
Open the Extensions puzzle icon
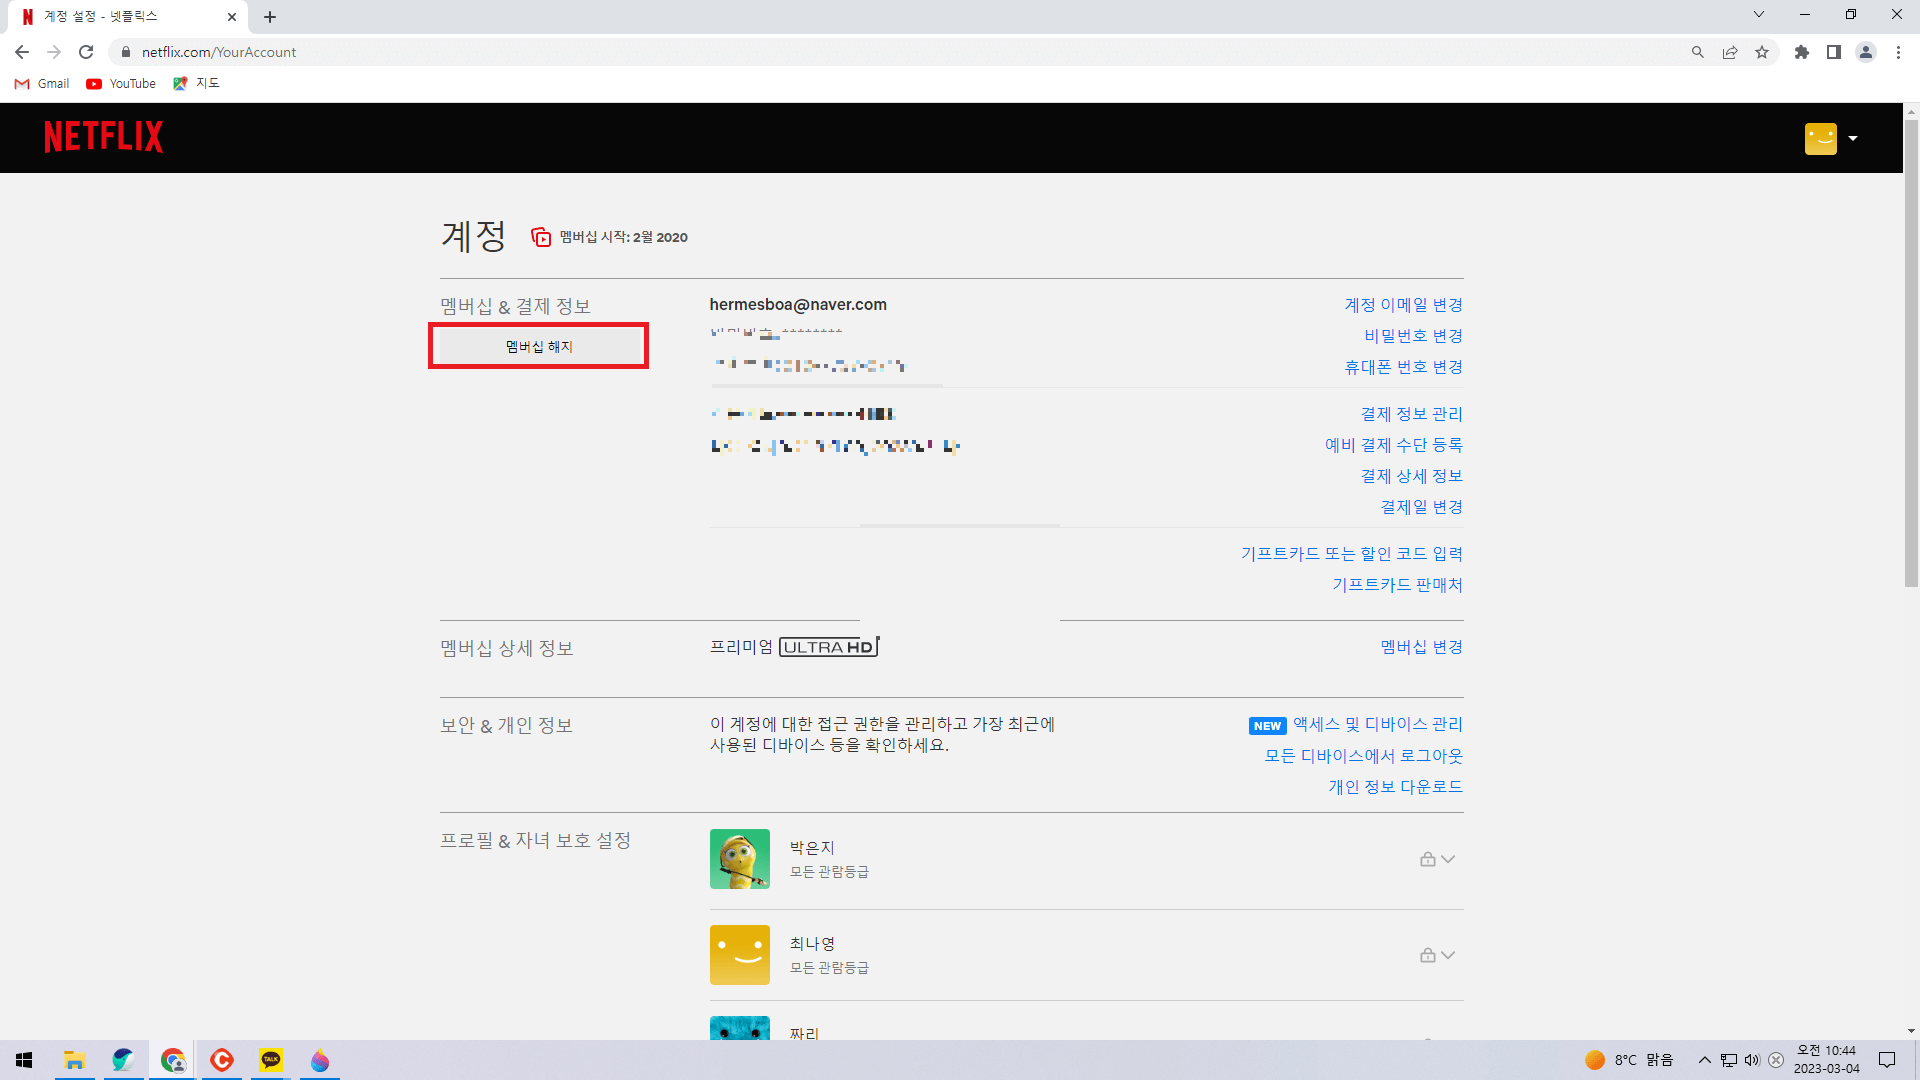pos(1802,52)
